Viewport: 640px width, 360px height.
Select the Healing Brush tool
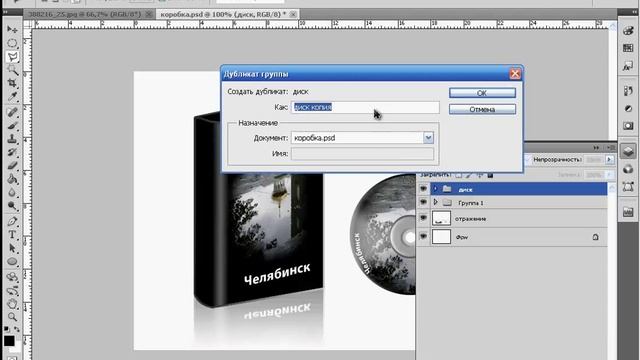point(12,112)
